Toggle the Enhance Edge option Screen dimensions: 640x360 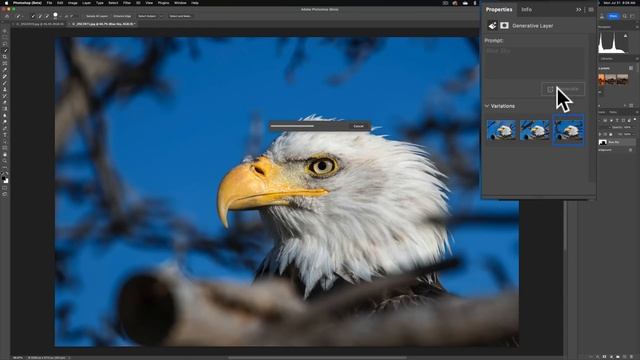point(122,16)
